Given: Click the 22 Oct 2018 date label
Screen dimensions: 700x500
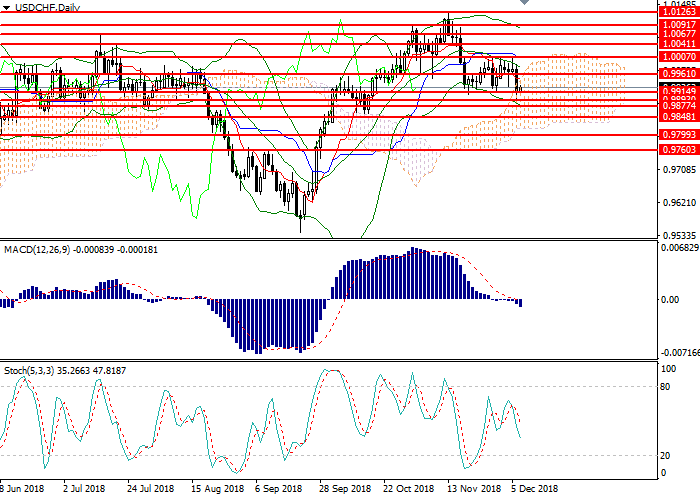Looking at the screenshot, I should click(x=407, y=490).
